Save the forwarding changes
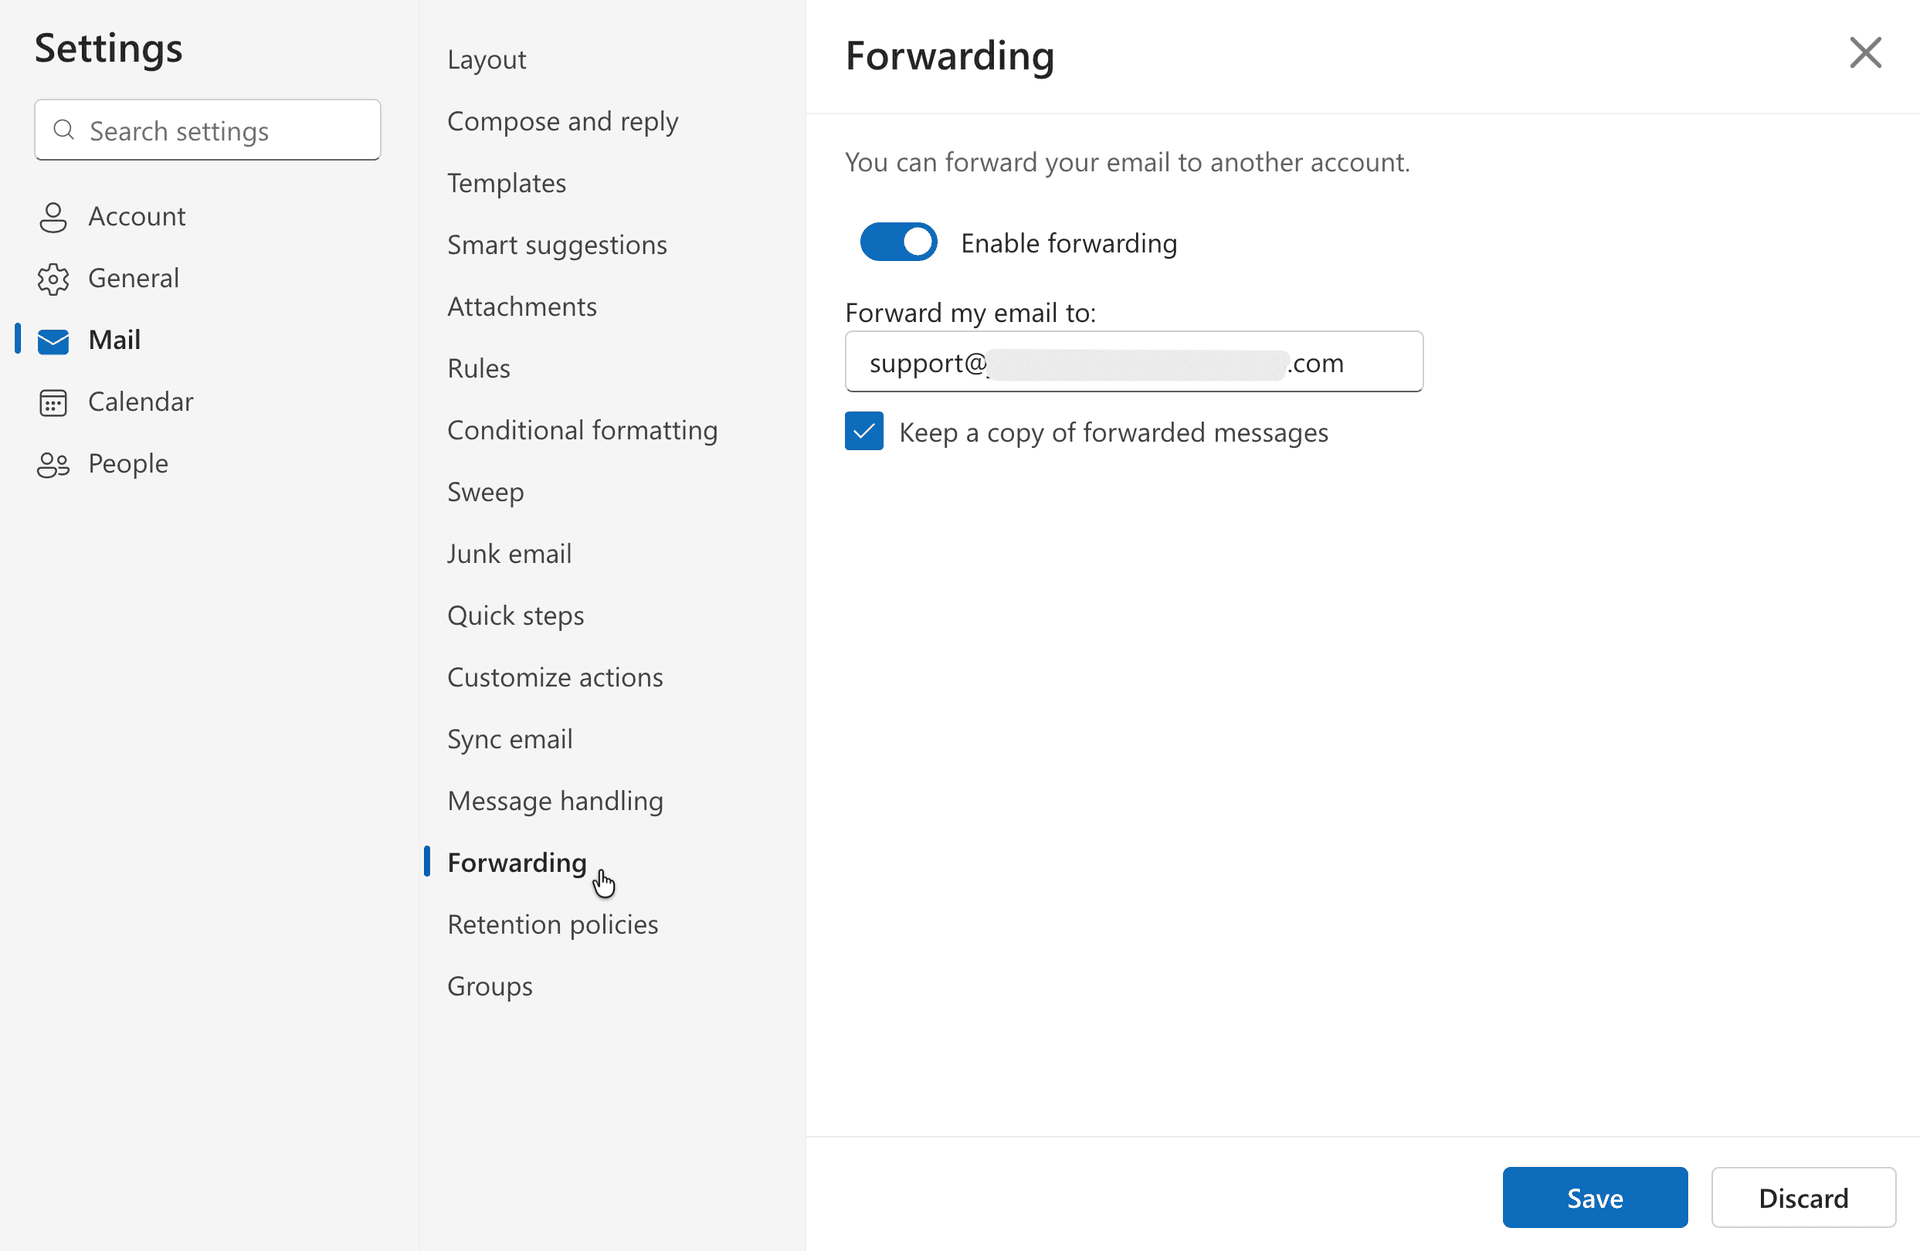1920x1251 pixels. click(1594, 1197)
